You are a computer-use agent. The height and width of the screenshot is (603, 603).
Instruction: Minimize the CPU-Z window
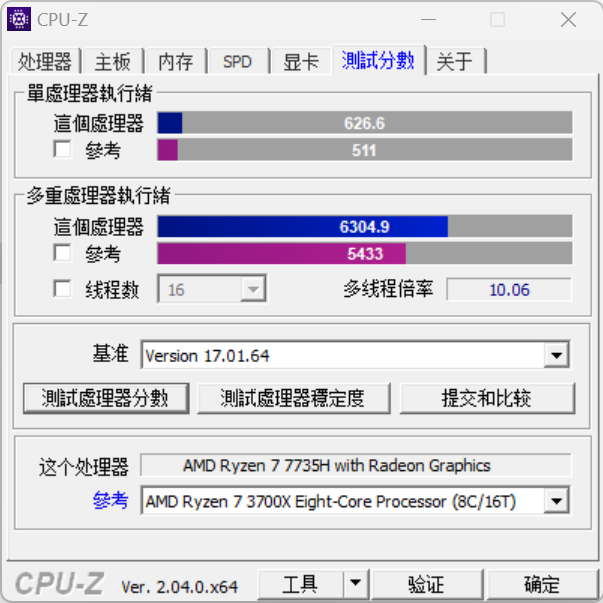click(428, 19)
